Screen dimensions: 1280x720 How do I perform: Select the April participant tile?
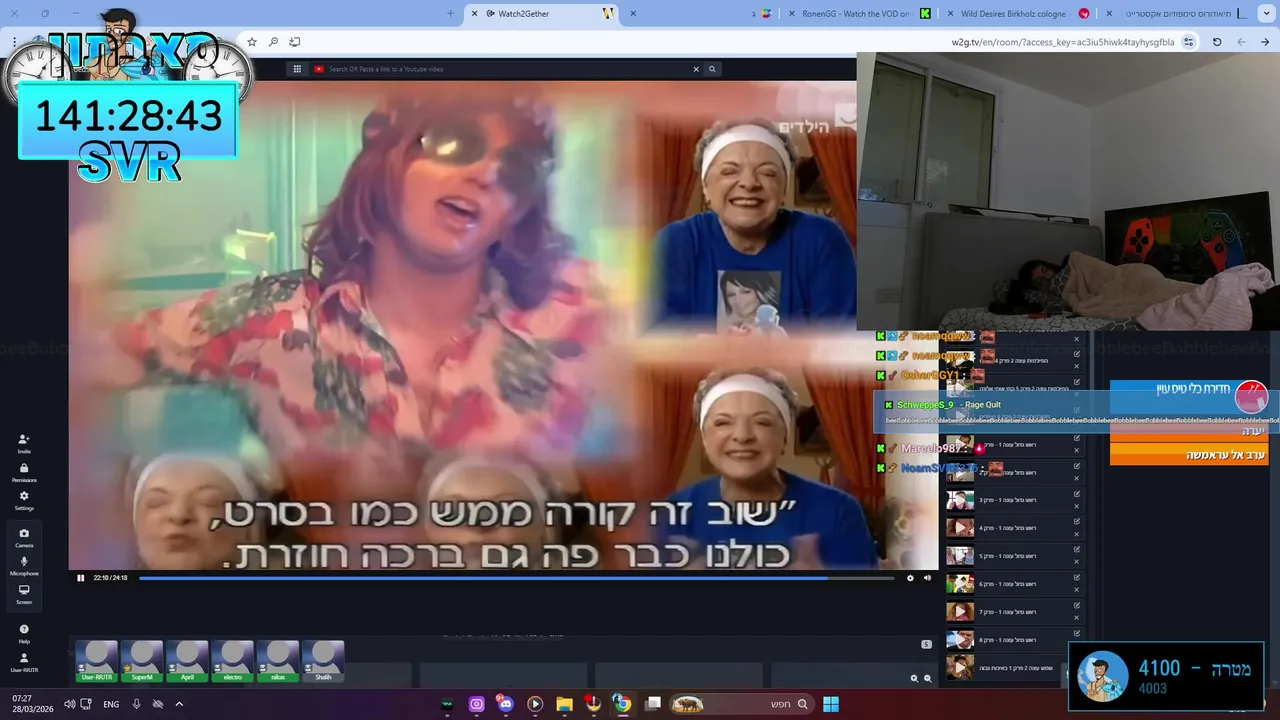click(x=187, y=661)
